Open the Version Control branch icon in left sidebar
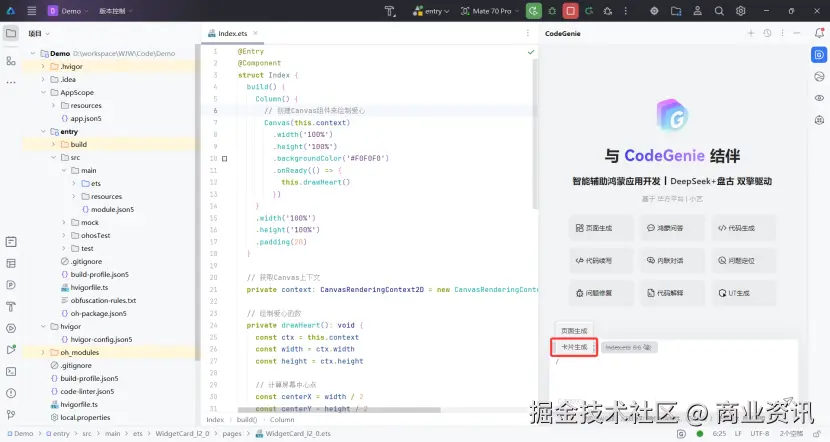The image size is (830, 442). 11,414
